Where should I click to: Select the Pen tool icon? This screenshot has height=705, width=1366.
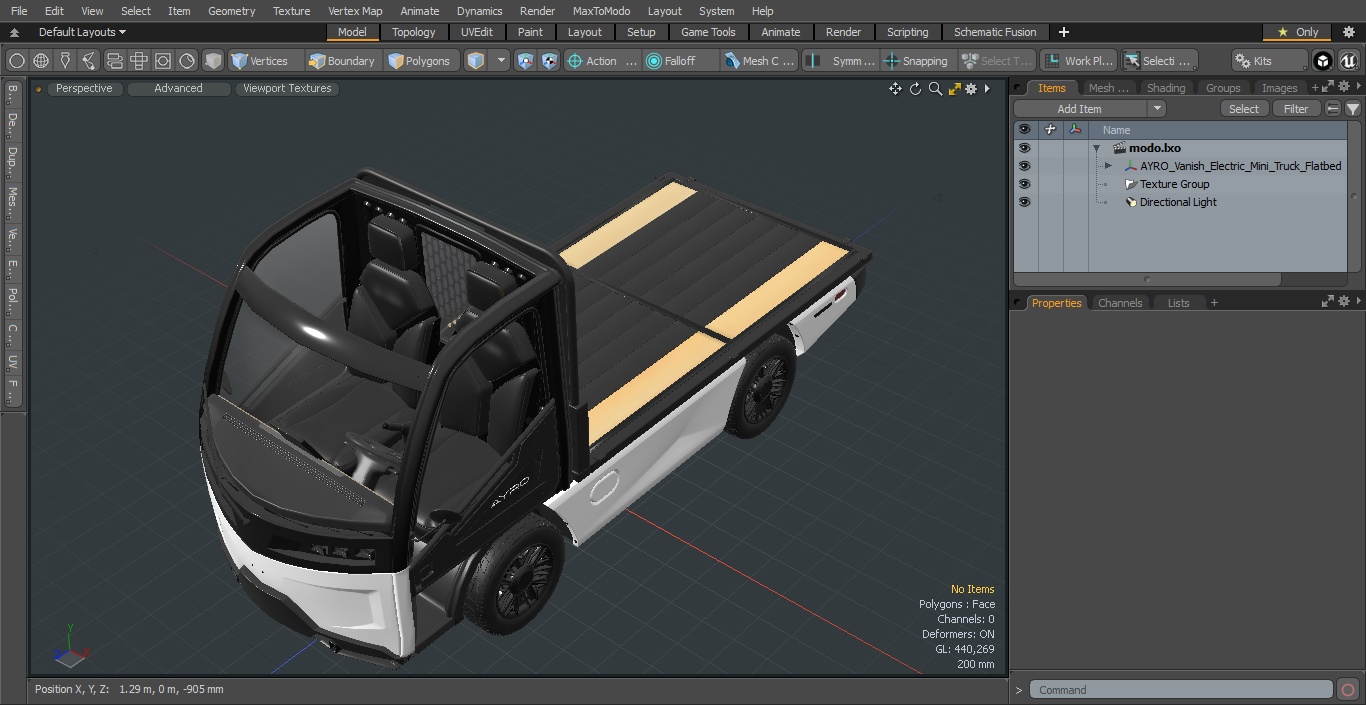pyautogui.click(x=66, y=61)
